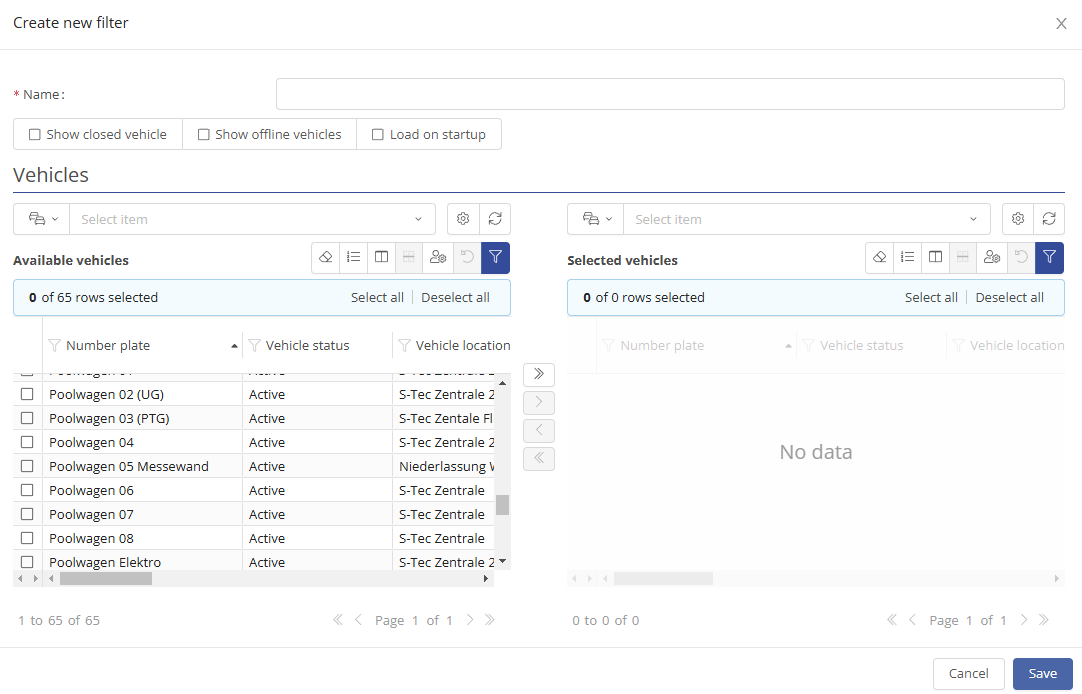Click the column layout icon above Selected vehicles

(935, 257)
